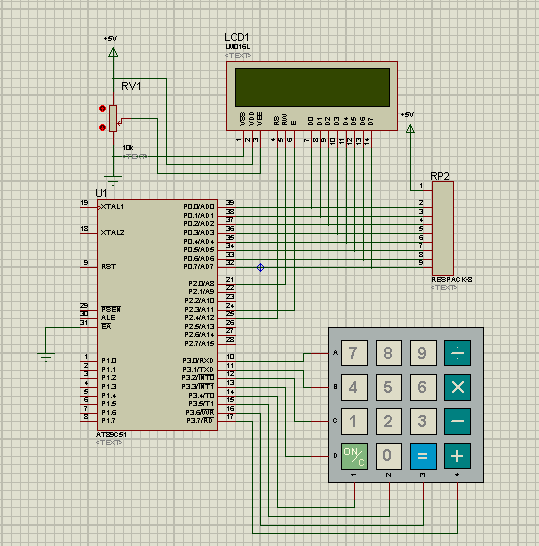Click the <TEXT> placeholder under LM016L

238,55
